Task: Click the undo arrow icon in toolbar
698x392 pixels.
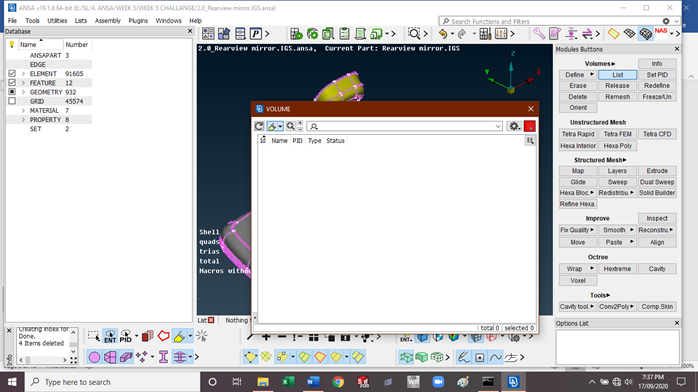Action: click(x=442, y=34)
